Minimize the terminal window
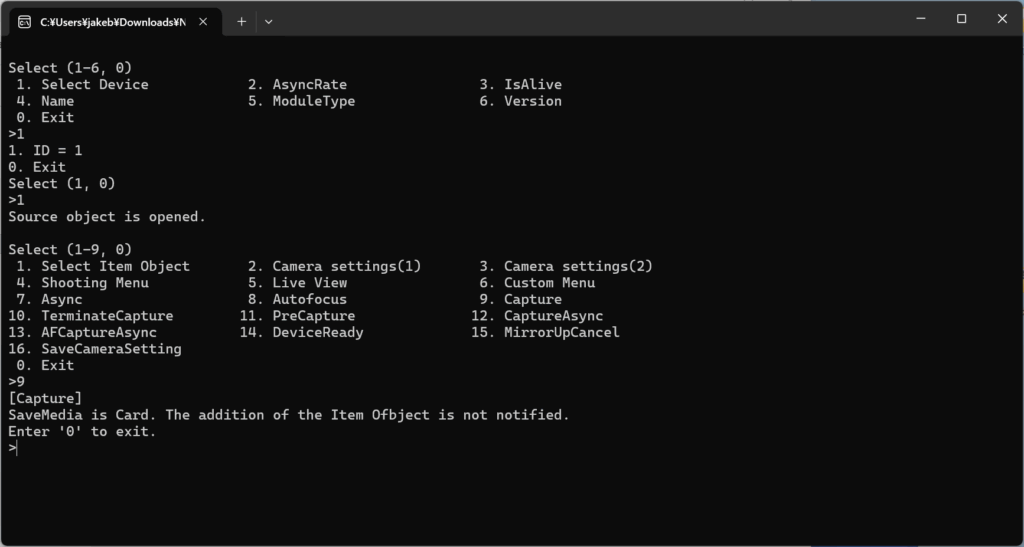Viewport: 1024px width, 547px height. [920, 19]
